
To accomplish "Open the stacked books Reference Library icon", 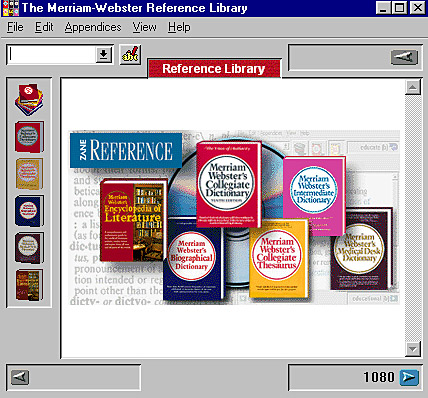I will 29,100.
